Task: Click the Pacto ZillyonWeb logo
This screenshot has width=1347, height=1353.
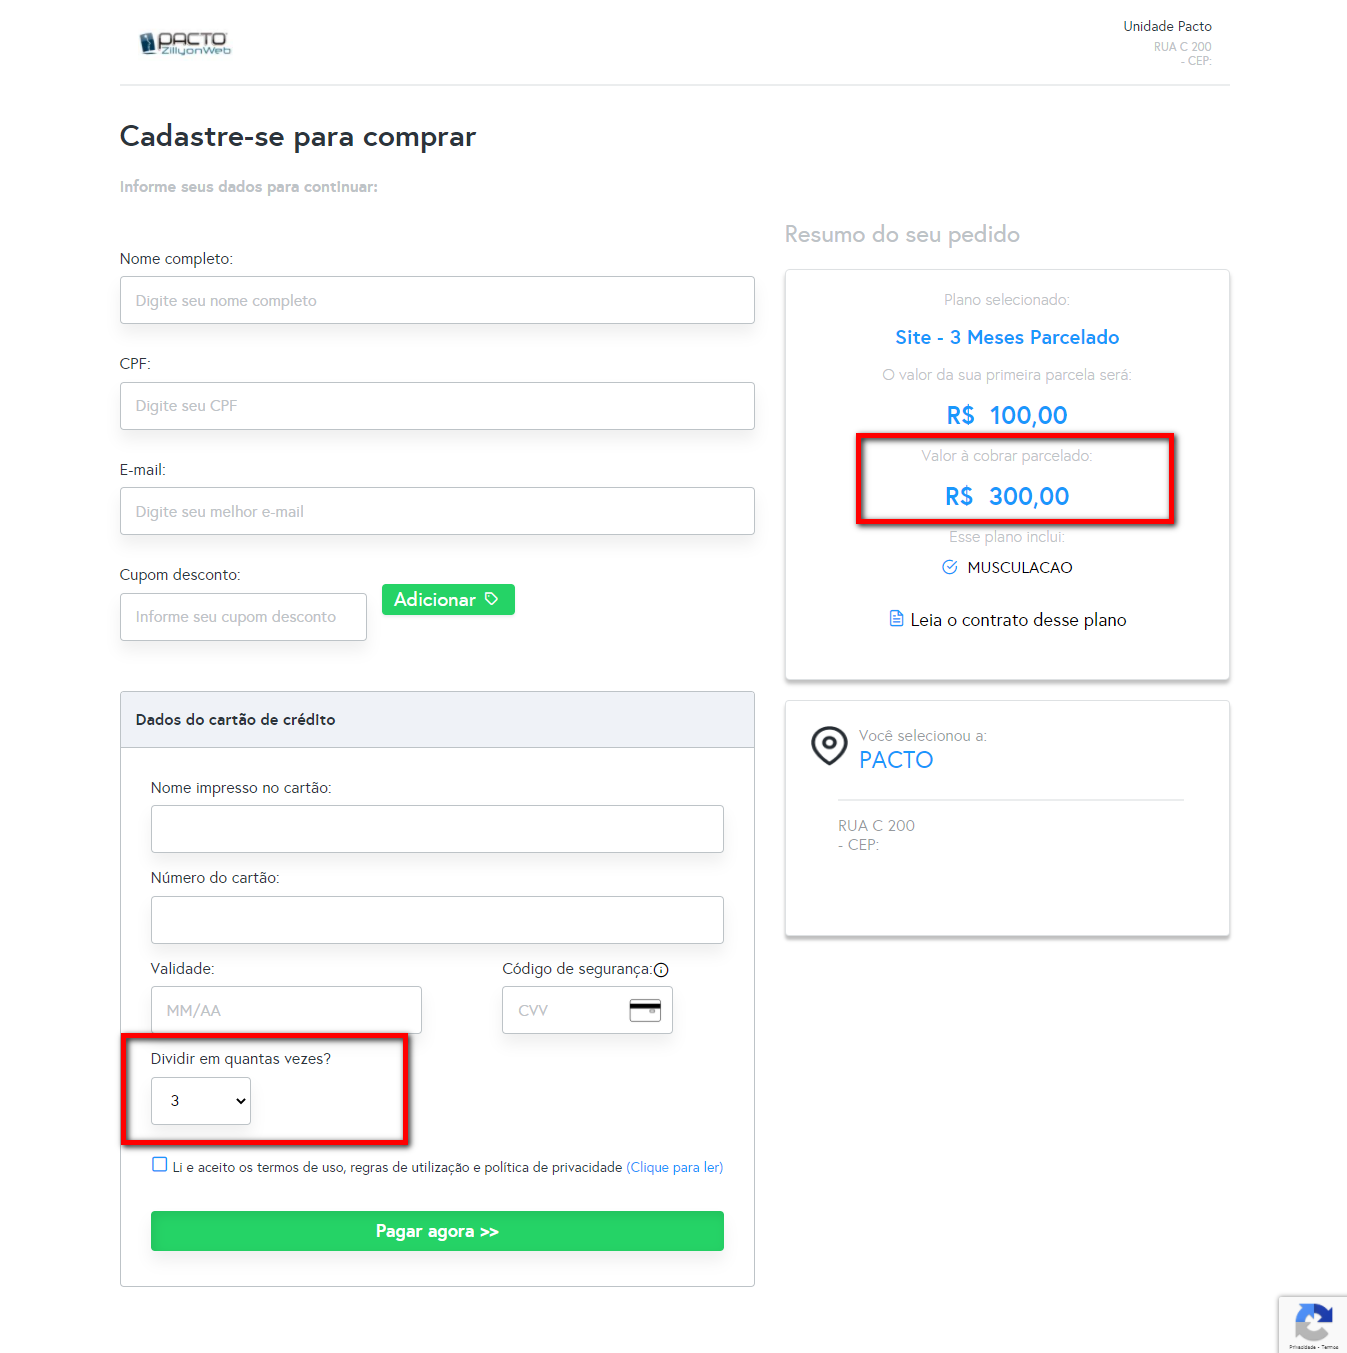Action: [185, 43]
